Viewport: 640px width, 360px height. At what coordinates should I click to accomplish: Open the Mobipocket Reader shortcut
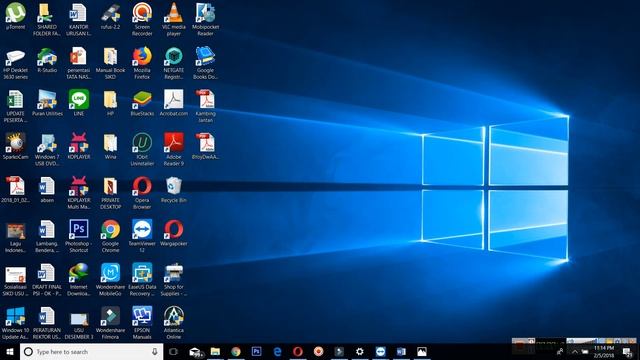205,19
